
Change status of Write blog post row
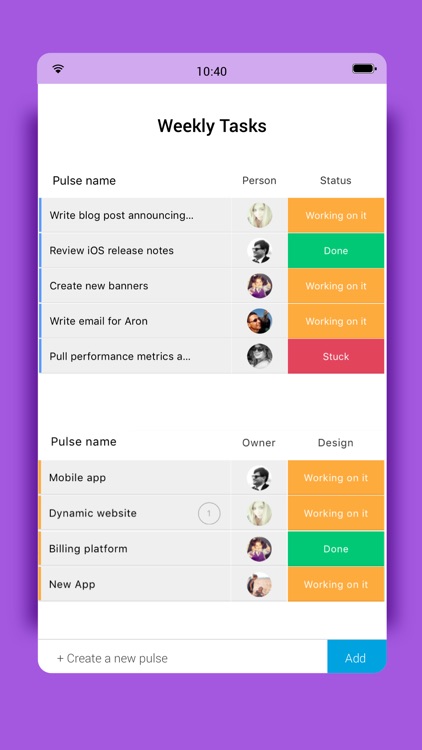336,215
